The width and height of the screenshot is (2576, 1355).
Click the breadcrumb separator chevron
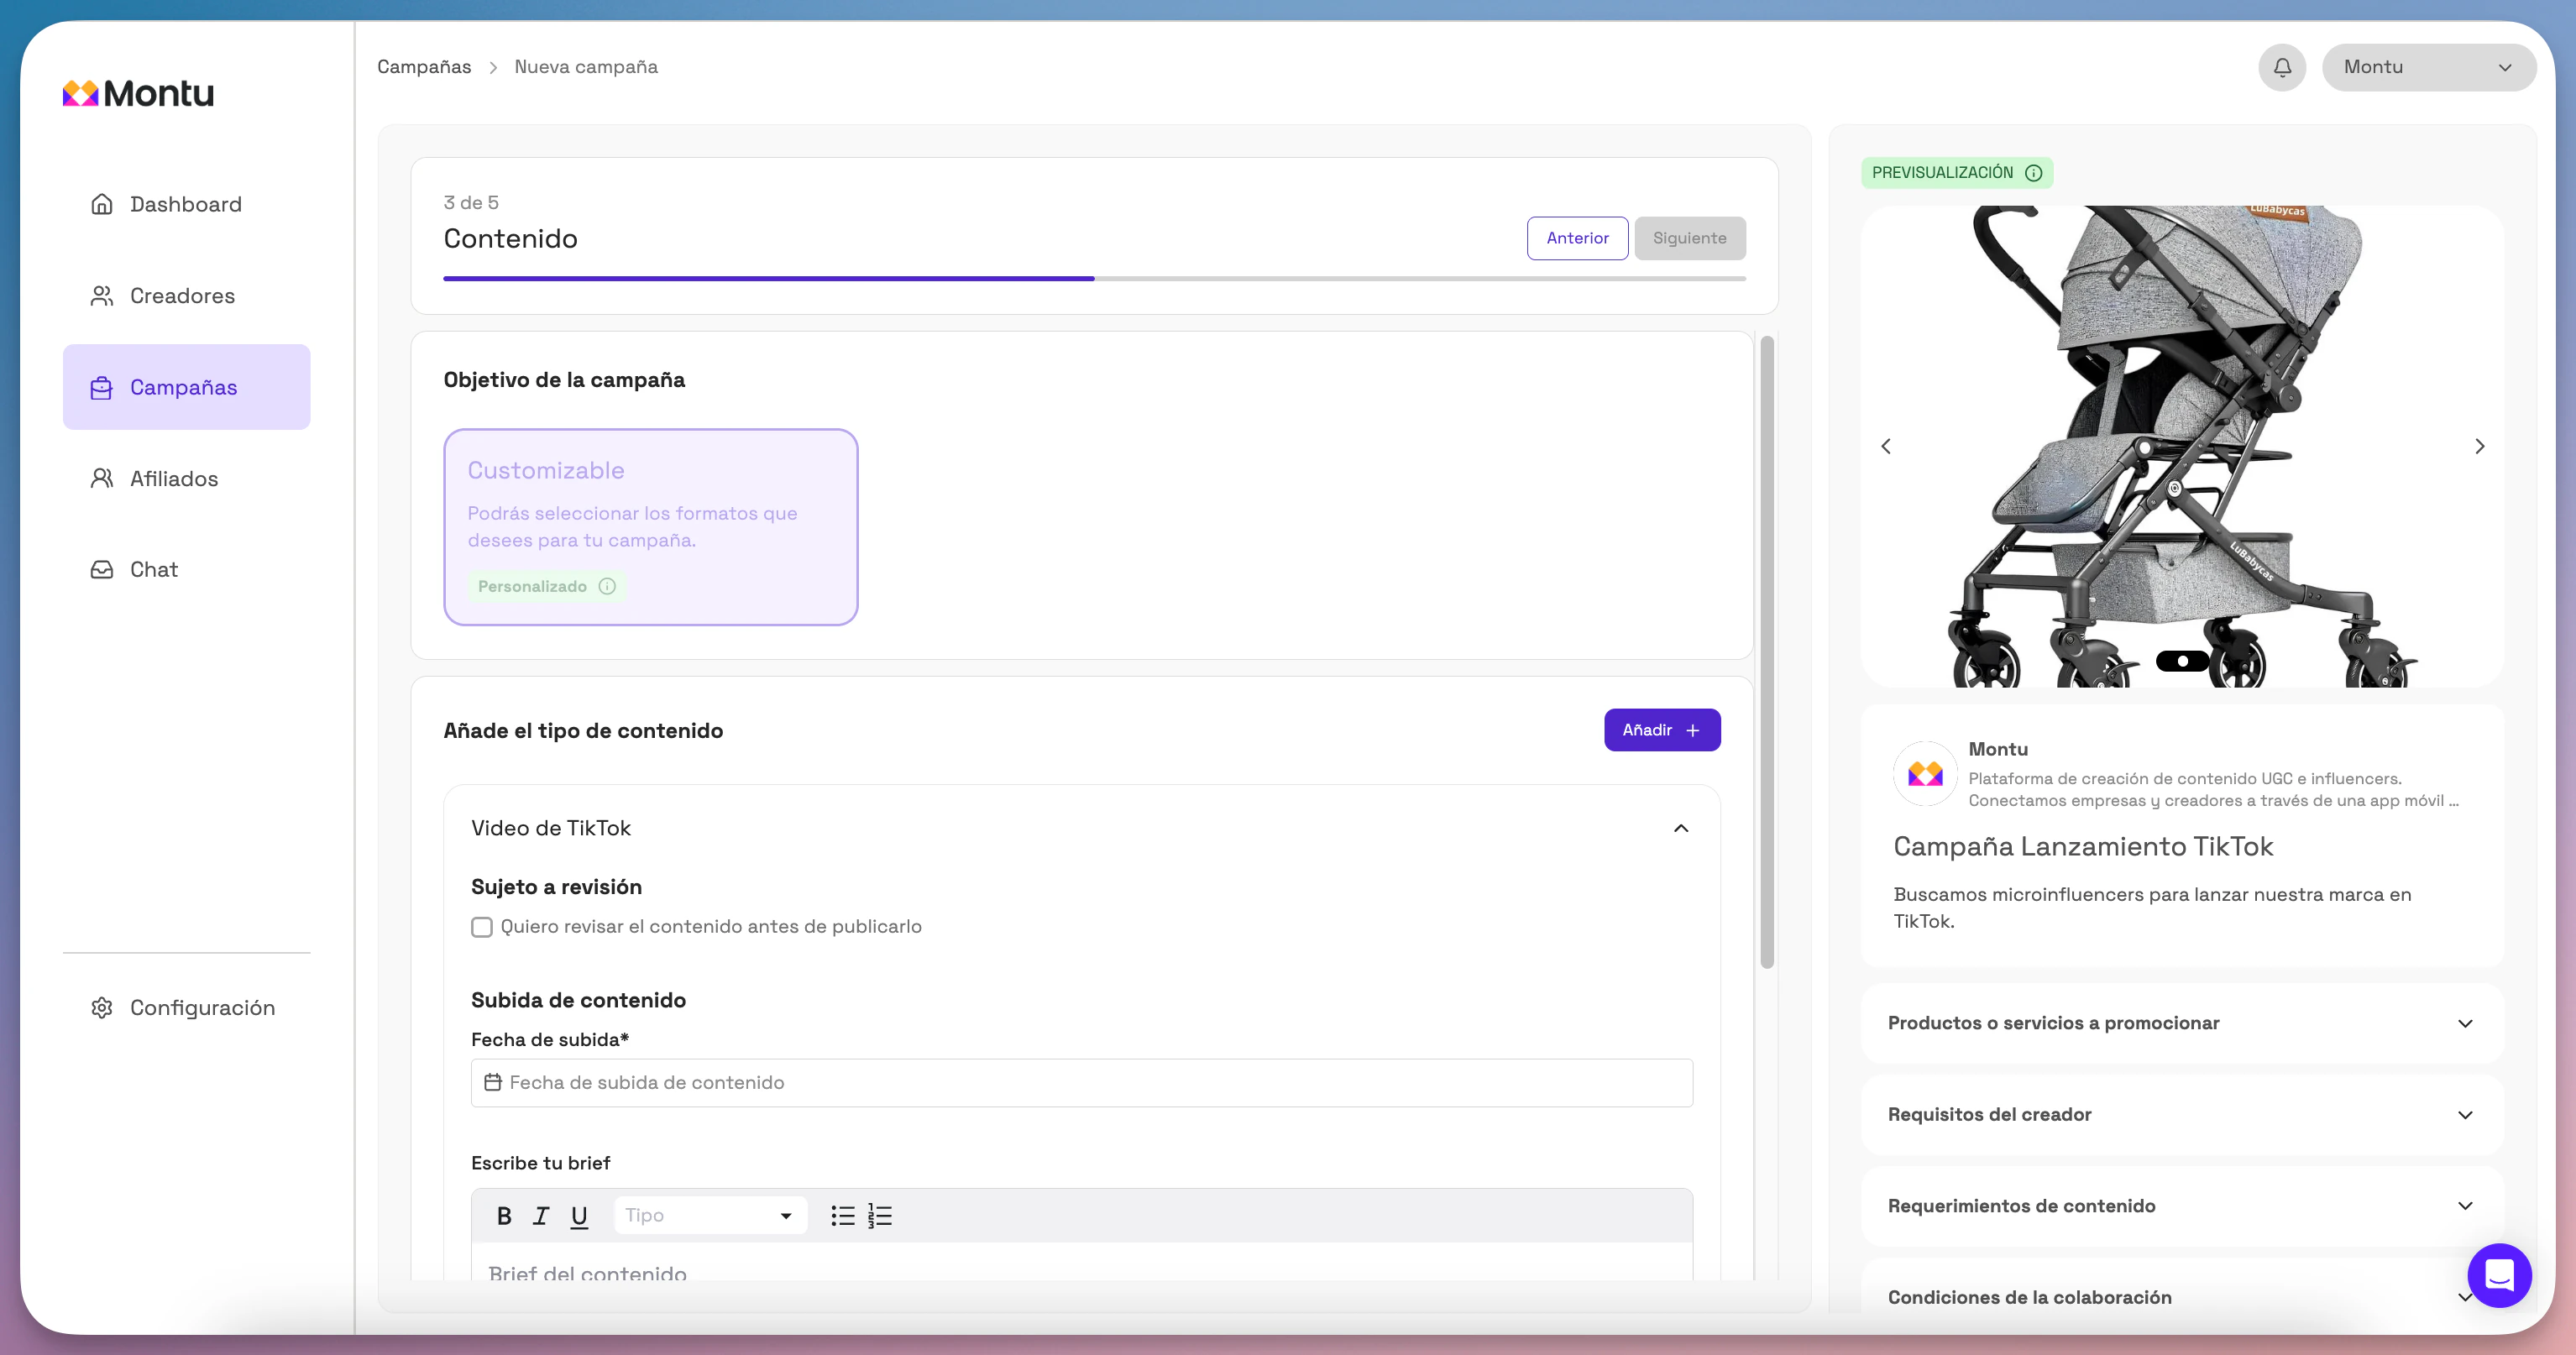pos(493,67)
